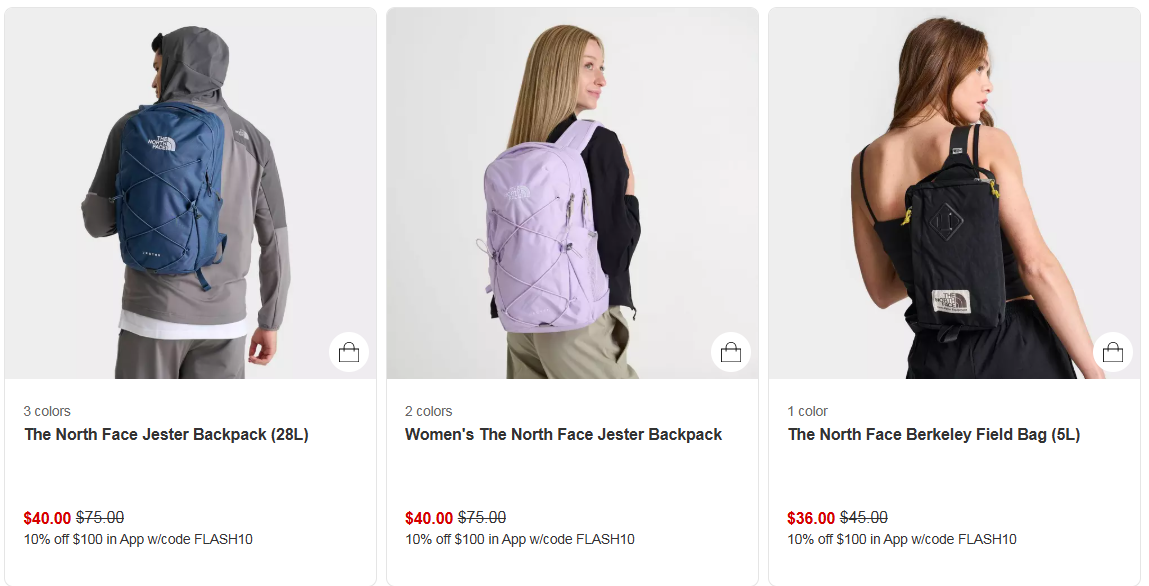Click $40.00 sale price on Jester Backpack (28L)
The image size is (1149, 586).
(x=47, y=518)
